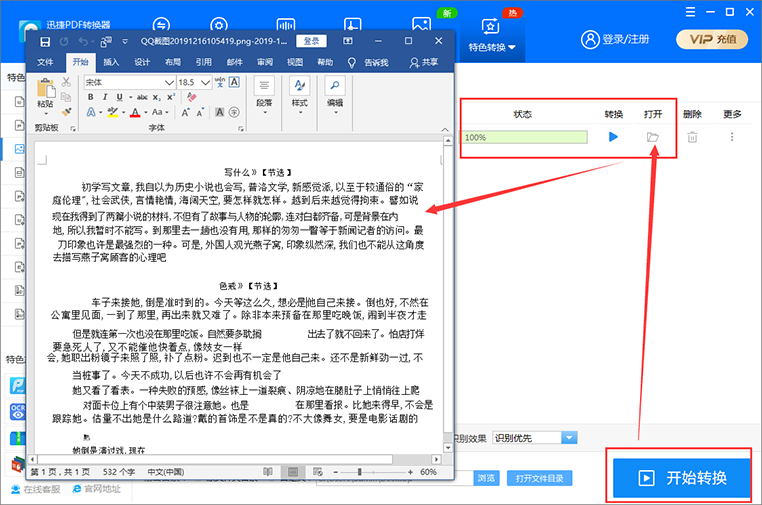Click the play 转换 icon in converter row

pyautogui.click(x=613, y=137)
